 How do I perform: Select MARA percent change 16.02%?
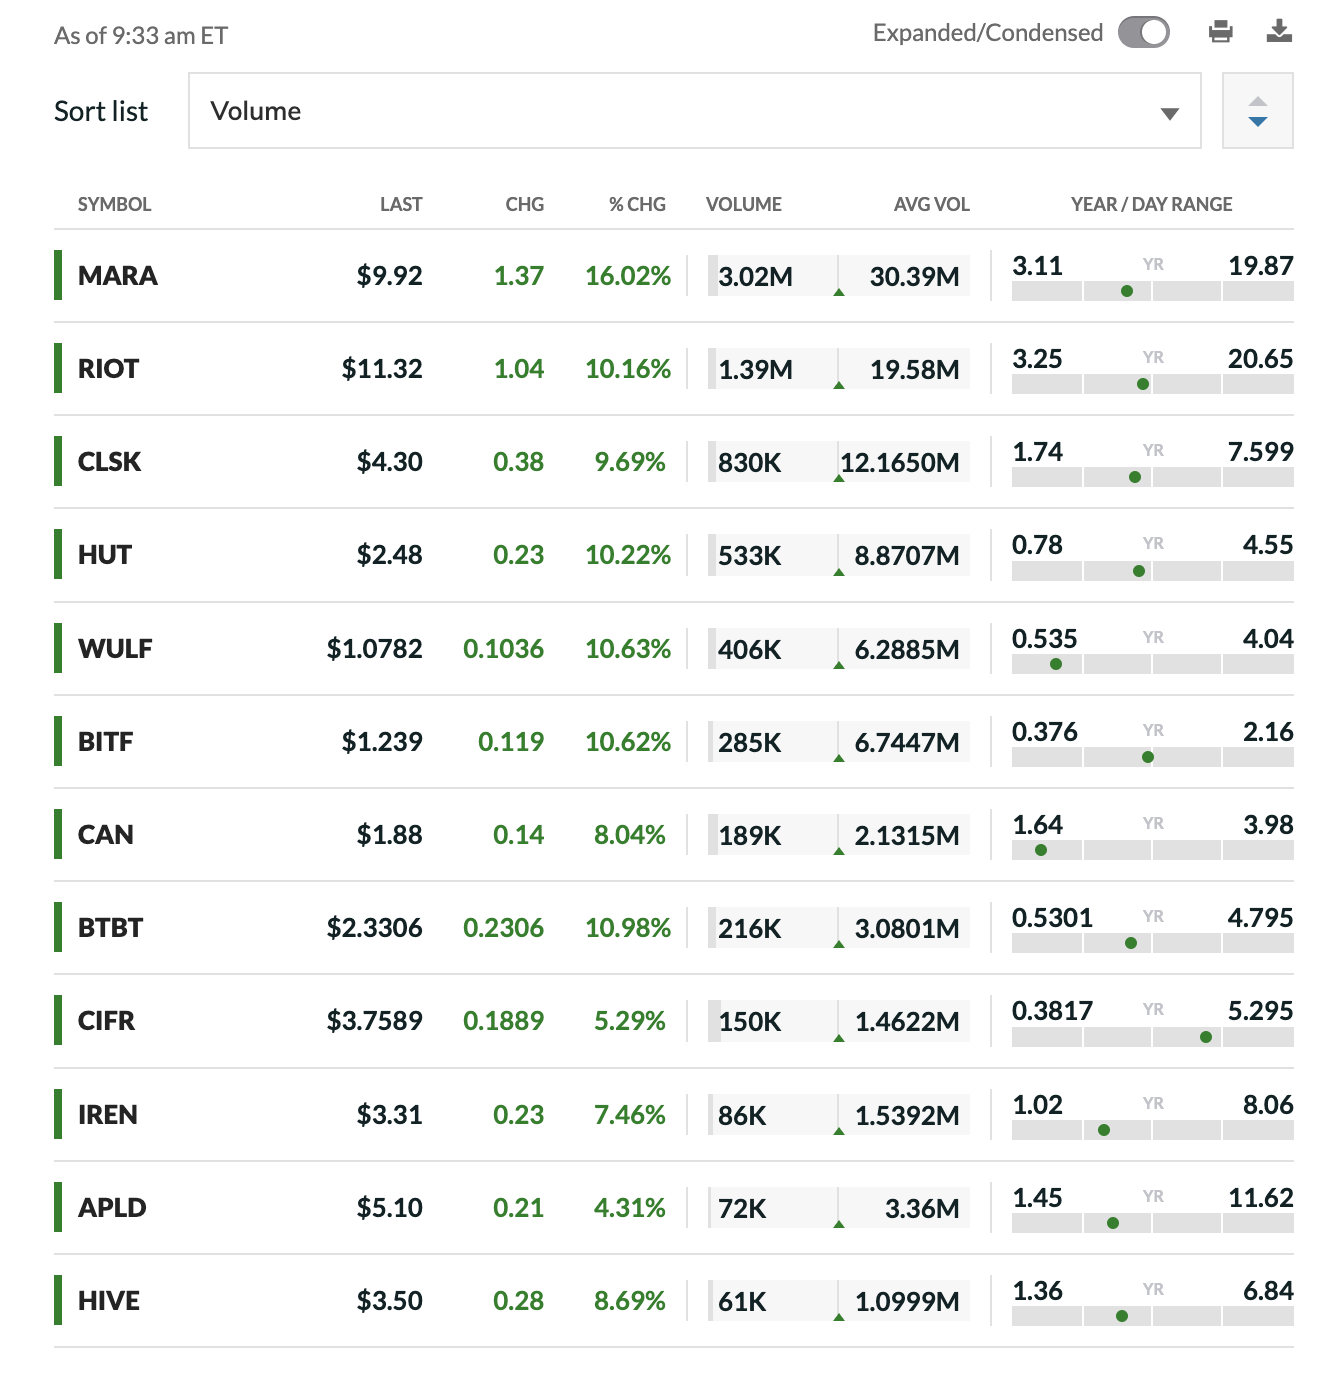628,276
